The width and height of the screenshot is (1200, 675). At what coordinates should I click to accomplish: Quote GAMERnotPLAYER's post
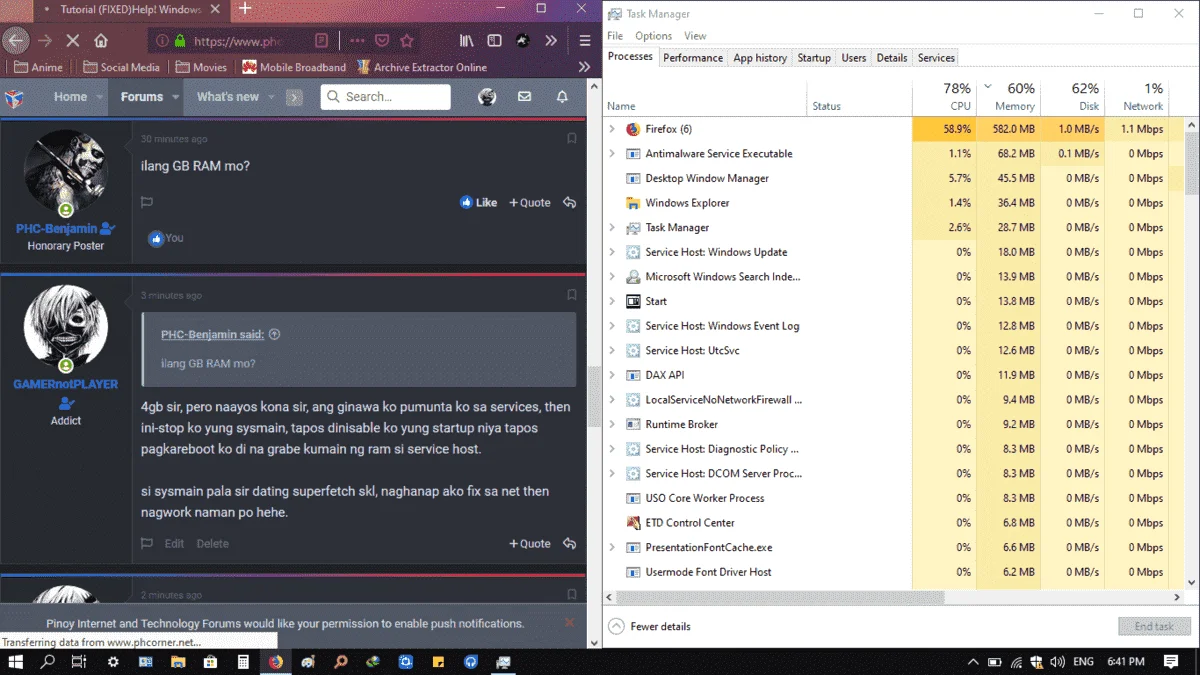click(530, 543)
